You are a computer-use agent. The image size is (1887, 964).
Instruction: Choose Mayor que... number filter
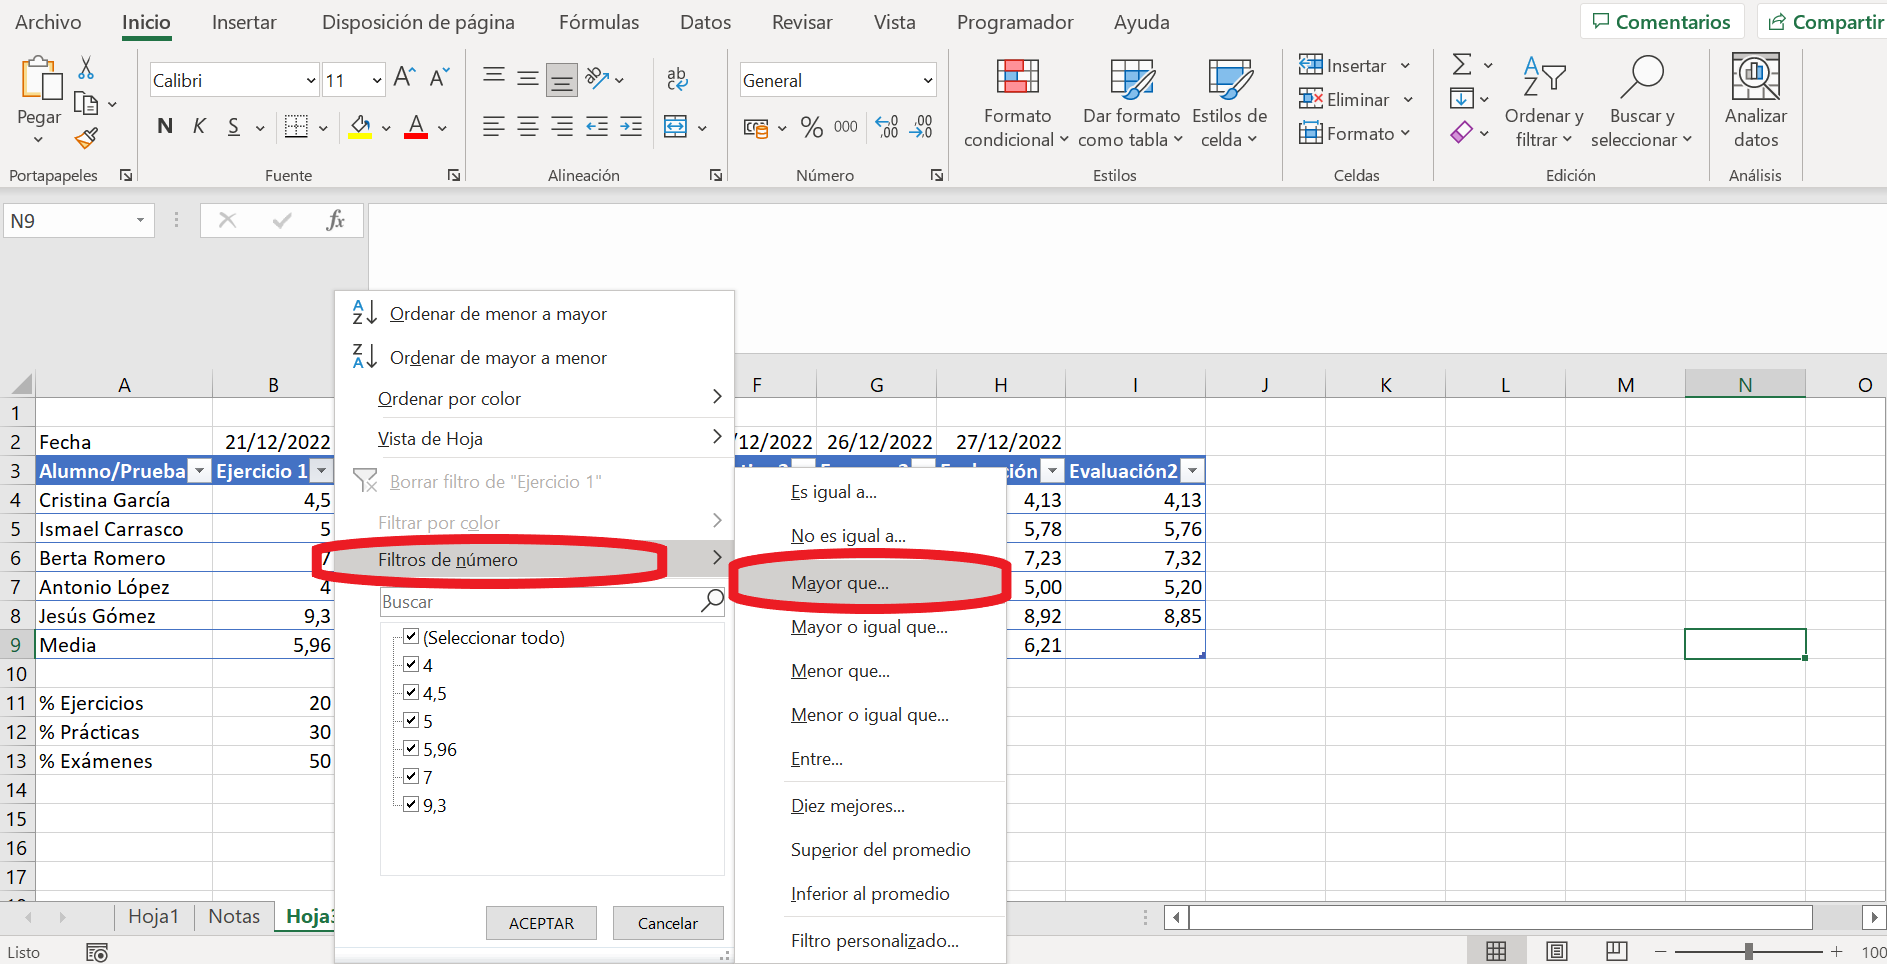(870, 583)
